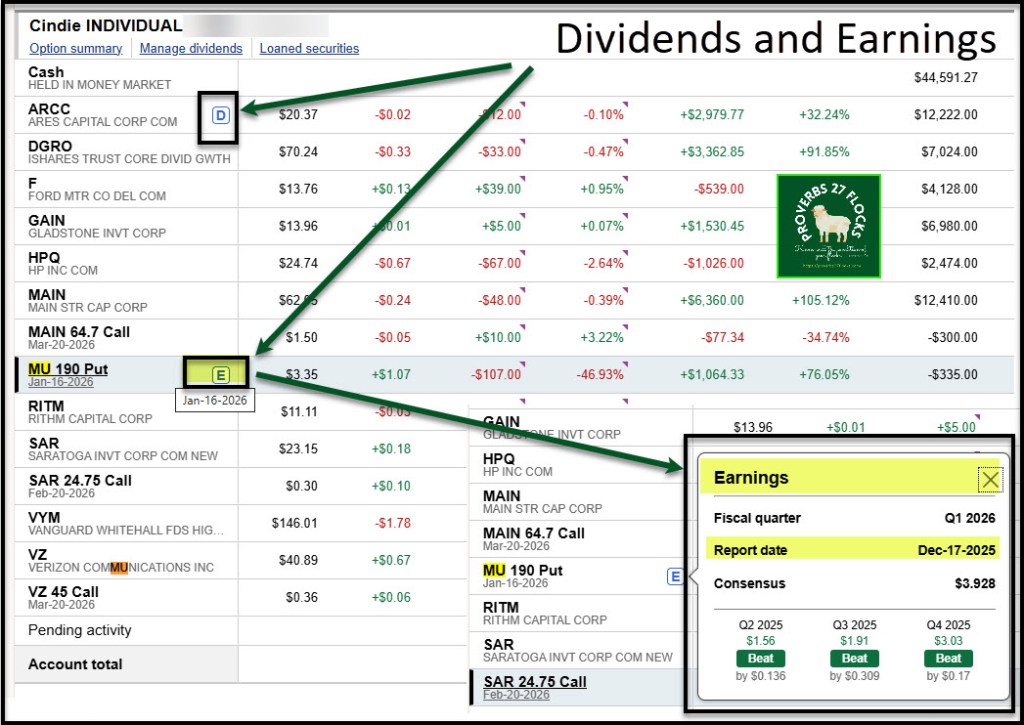
Task: Click the Beat badge under Q4 2025
Action: (x=948, y=658)
